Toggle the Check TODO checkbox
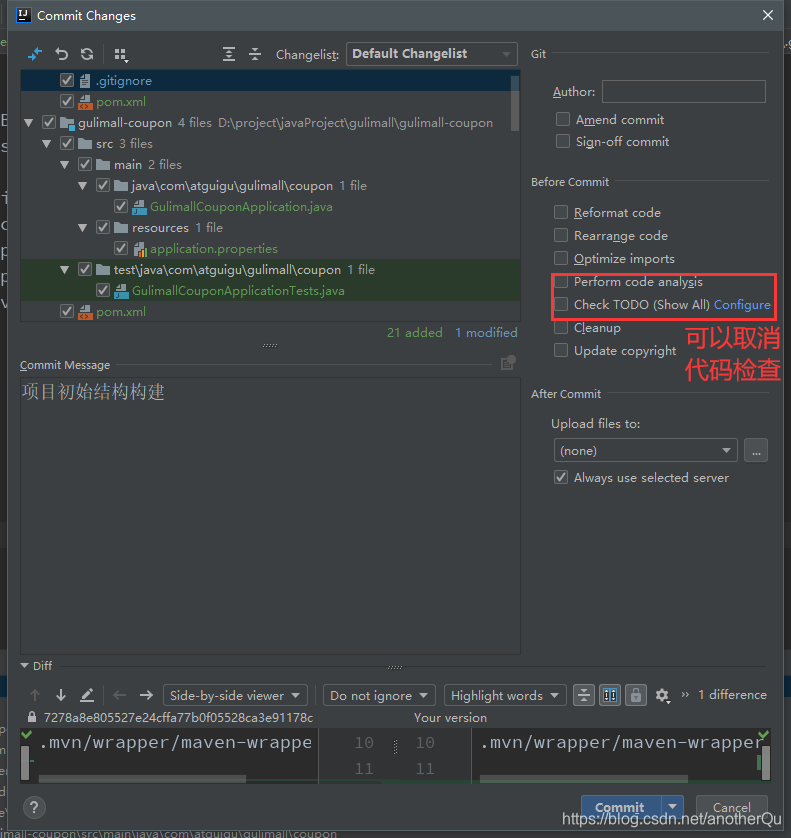The width and height of the screenshot is (791, 838). (x=561, y=304)
